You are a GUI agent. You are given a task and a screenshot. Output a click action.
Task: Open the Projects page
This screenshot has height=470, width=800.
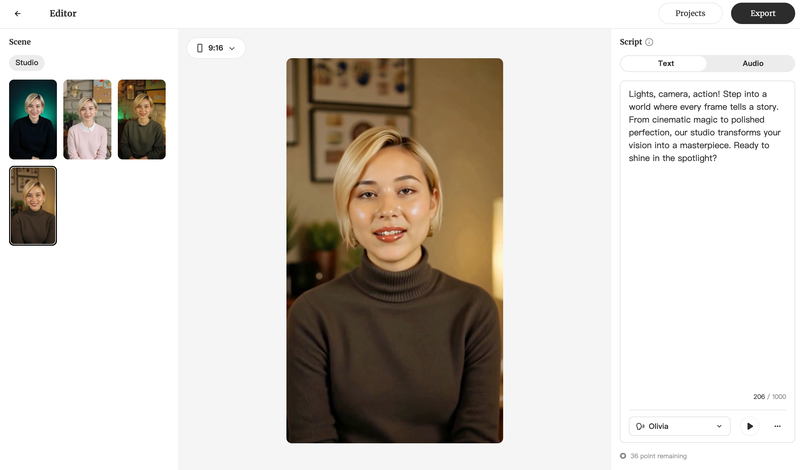(690, 13)
